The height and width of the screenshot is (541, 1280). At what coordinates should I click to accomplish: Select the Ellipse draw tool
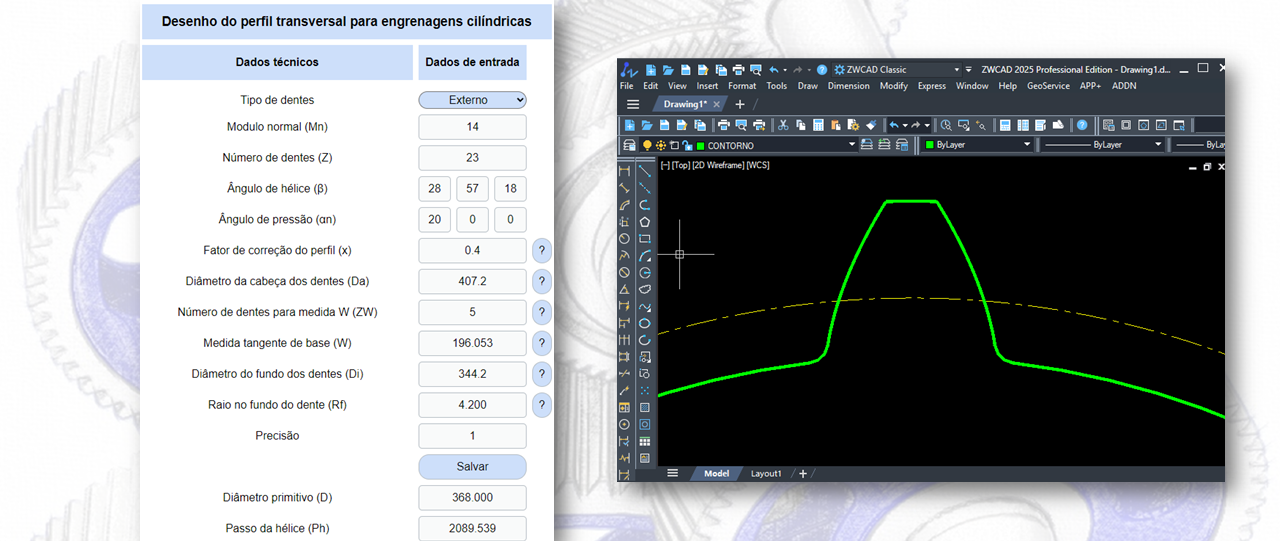click(x=645, y=324)
